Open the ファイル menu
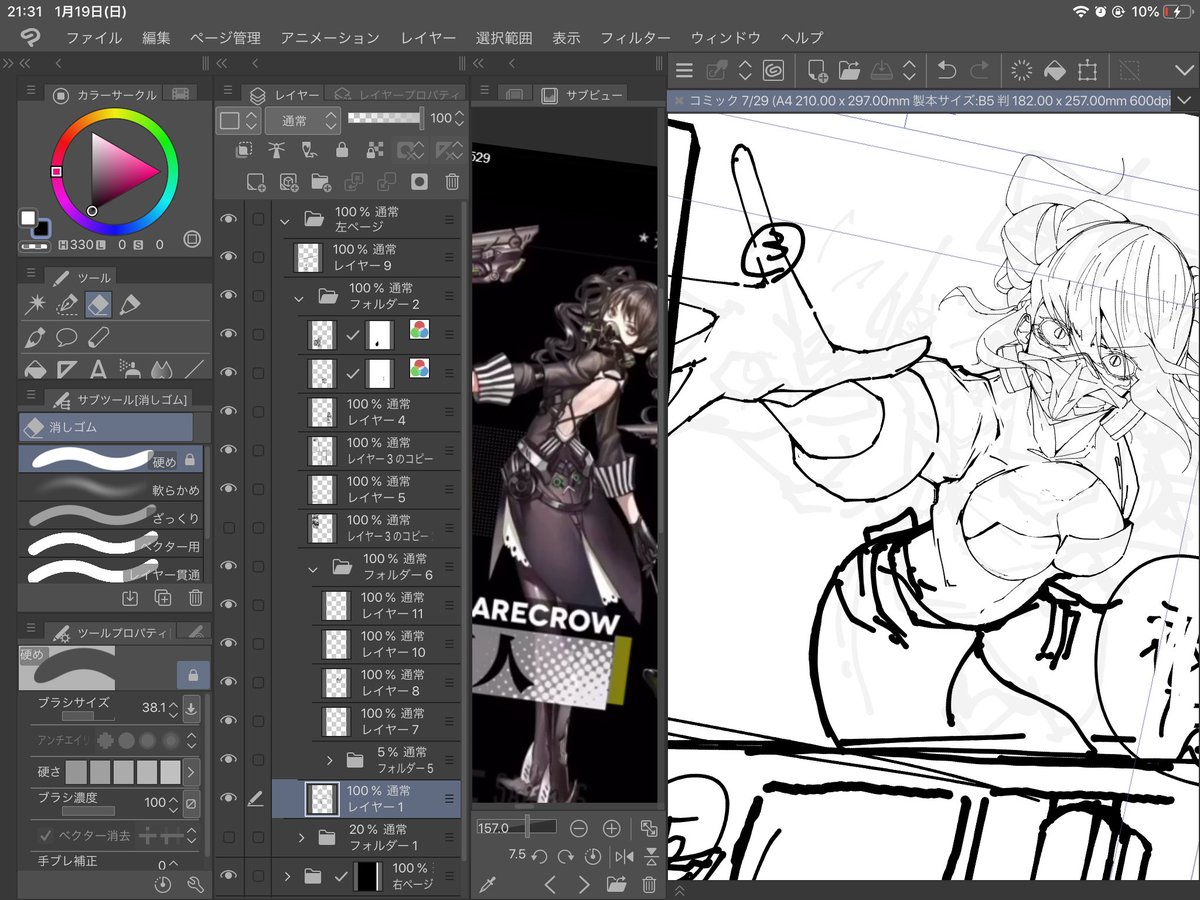This screenshot has height=900, width=1200. 94,37
